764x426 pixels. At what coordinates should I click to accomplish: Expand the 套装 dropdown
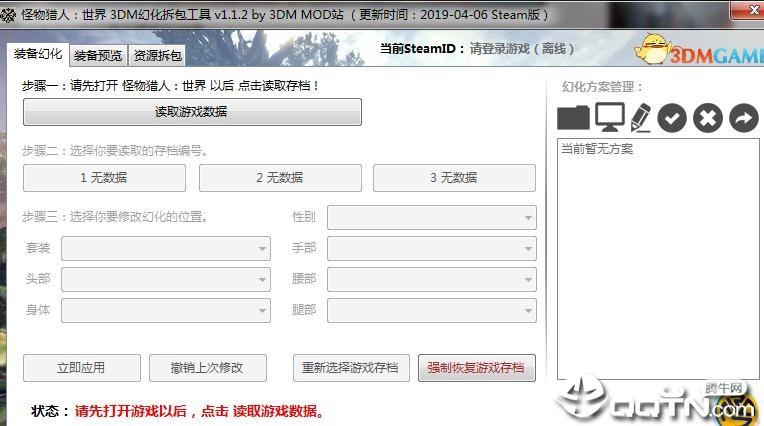point(166,249)
